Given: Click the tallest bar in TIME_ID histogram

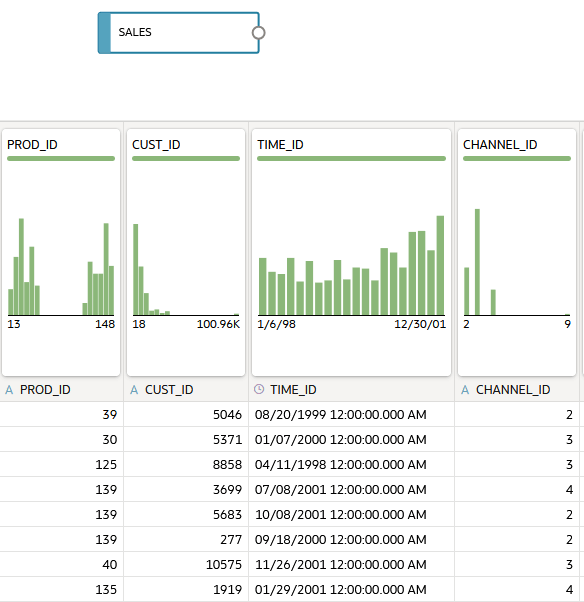Looking at the screenshot, I should [440, 266].
